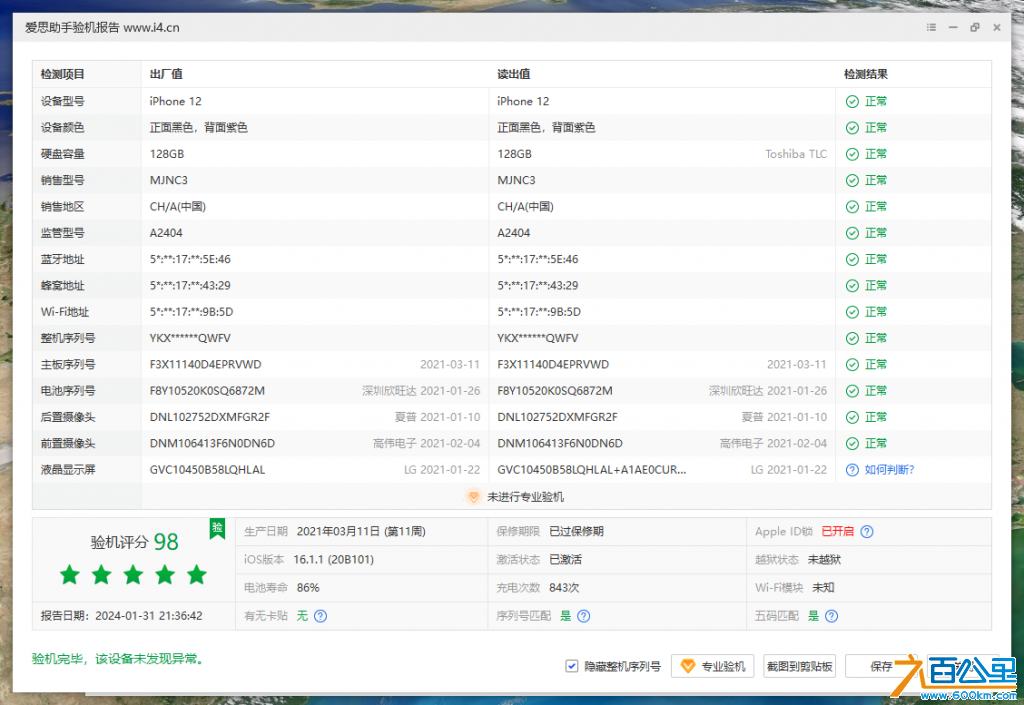Click check icon in 设备型号 row
1024x705 pixels.
852,101
